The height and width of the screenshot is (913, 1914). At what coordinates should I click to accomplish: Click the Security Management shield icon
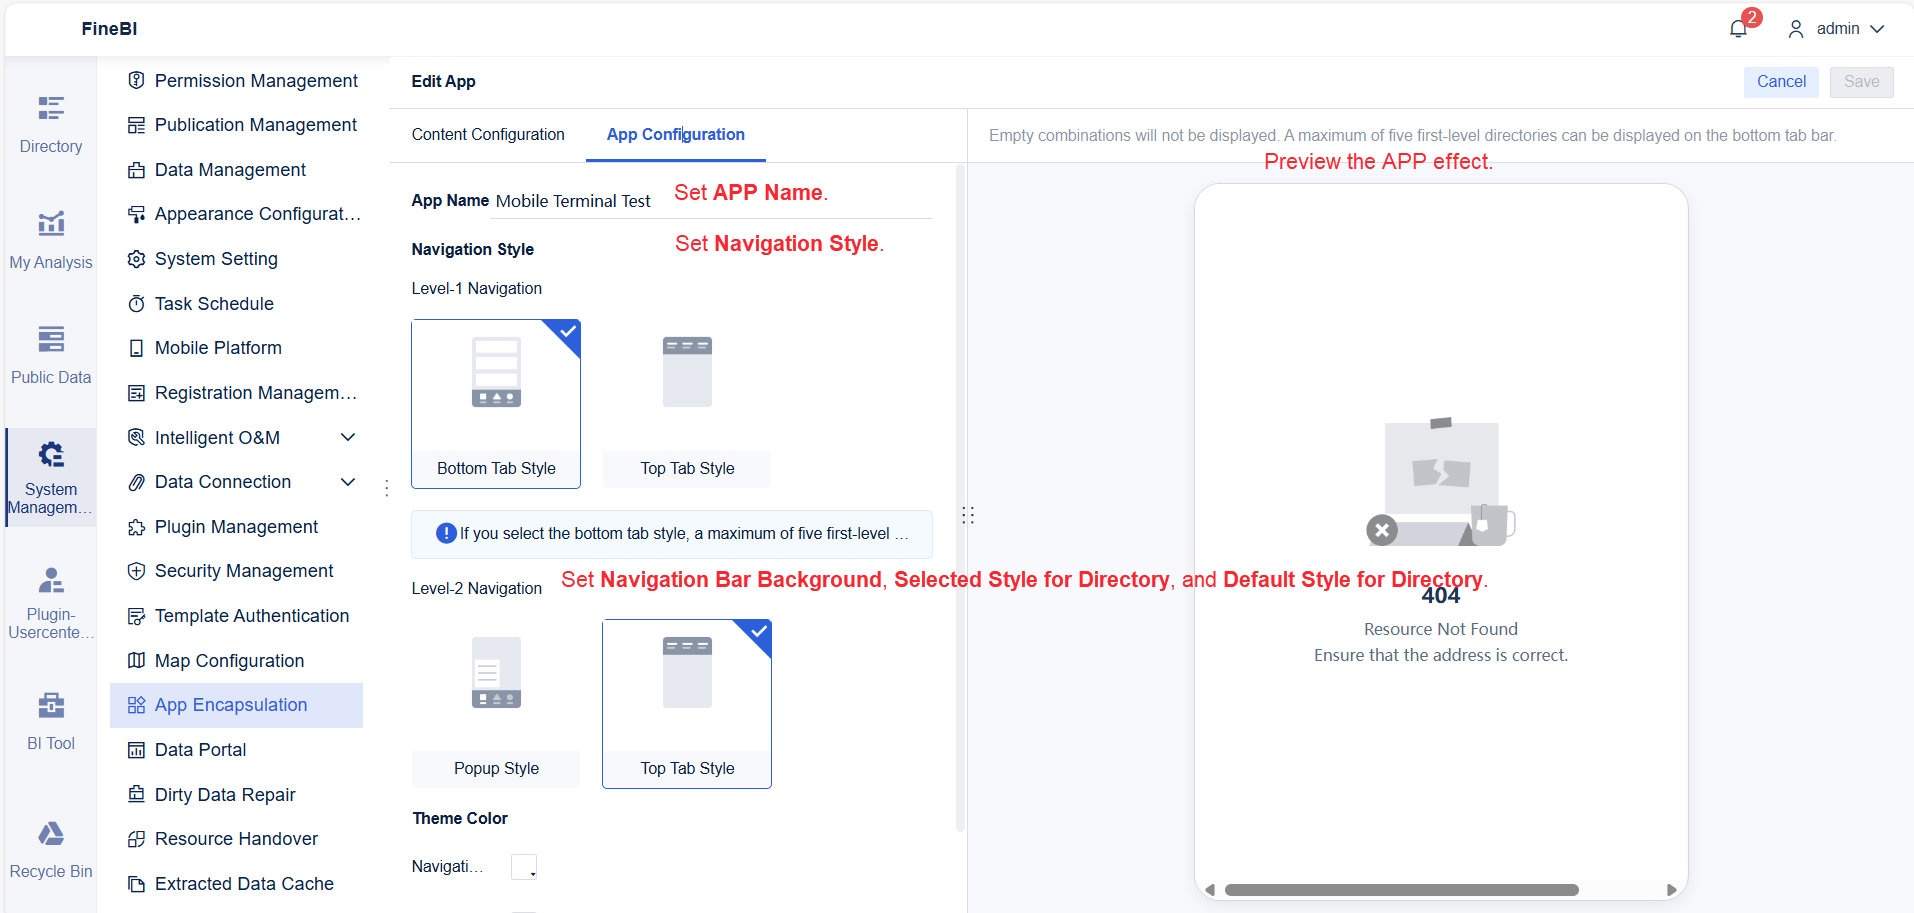pyautogui.click(x=137, y=571)
